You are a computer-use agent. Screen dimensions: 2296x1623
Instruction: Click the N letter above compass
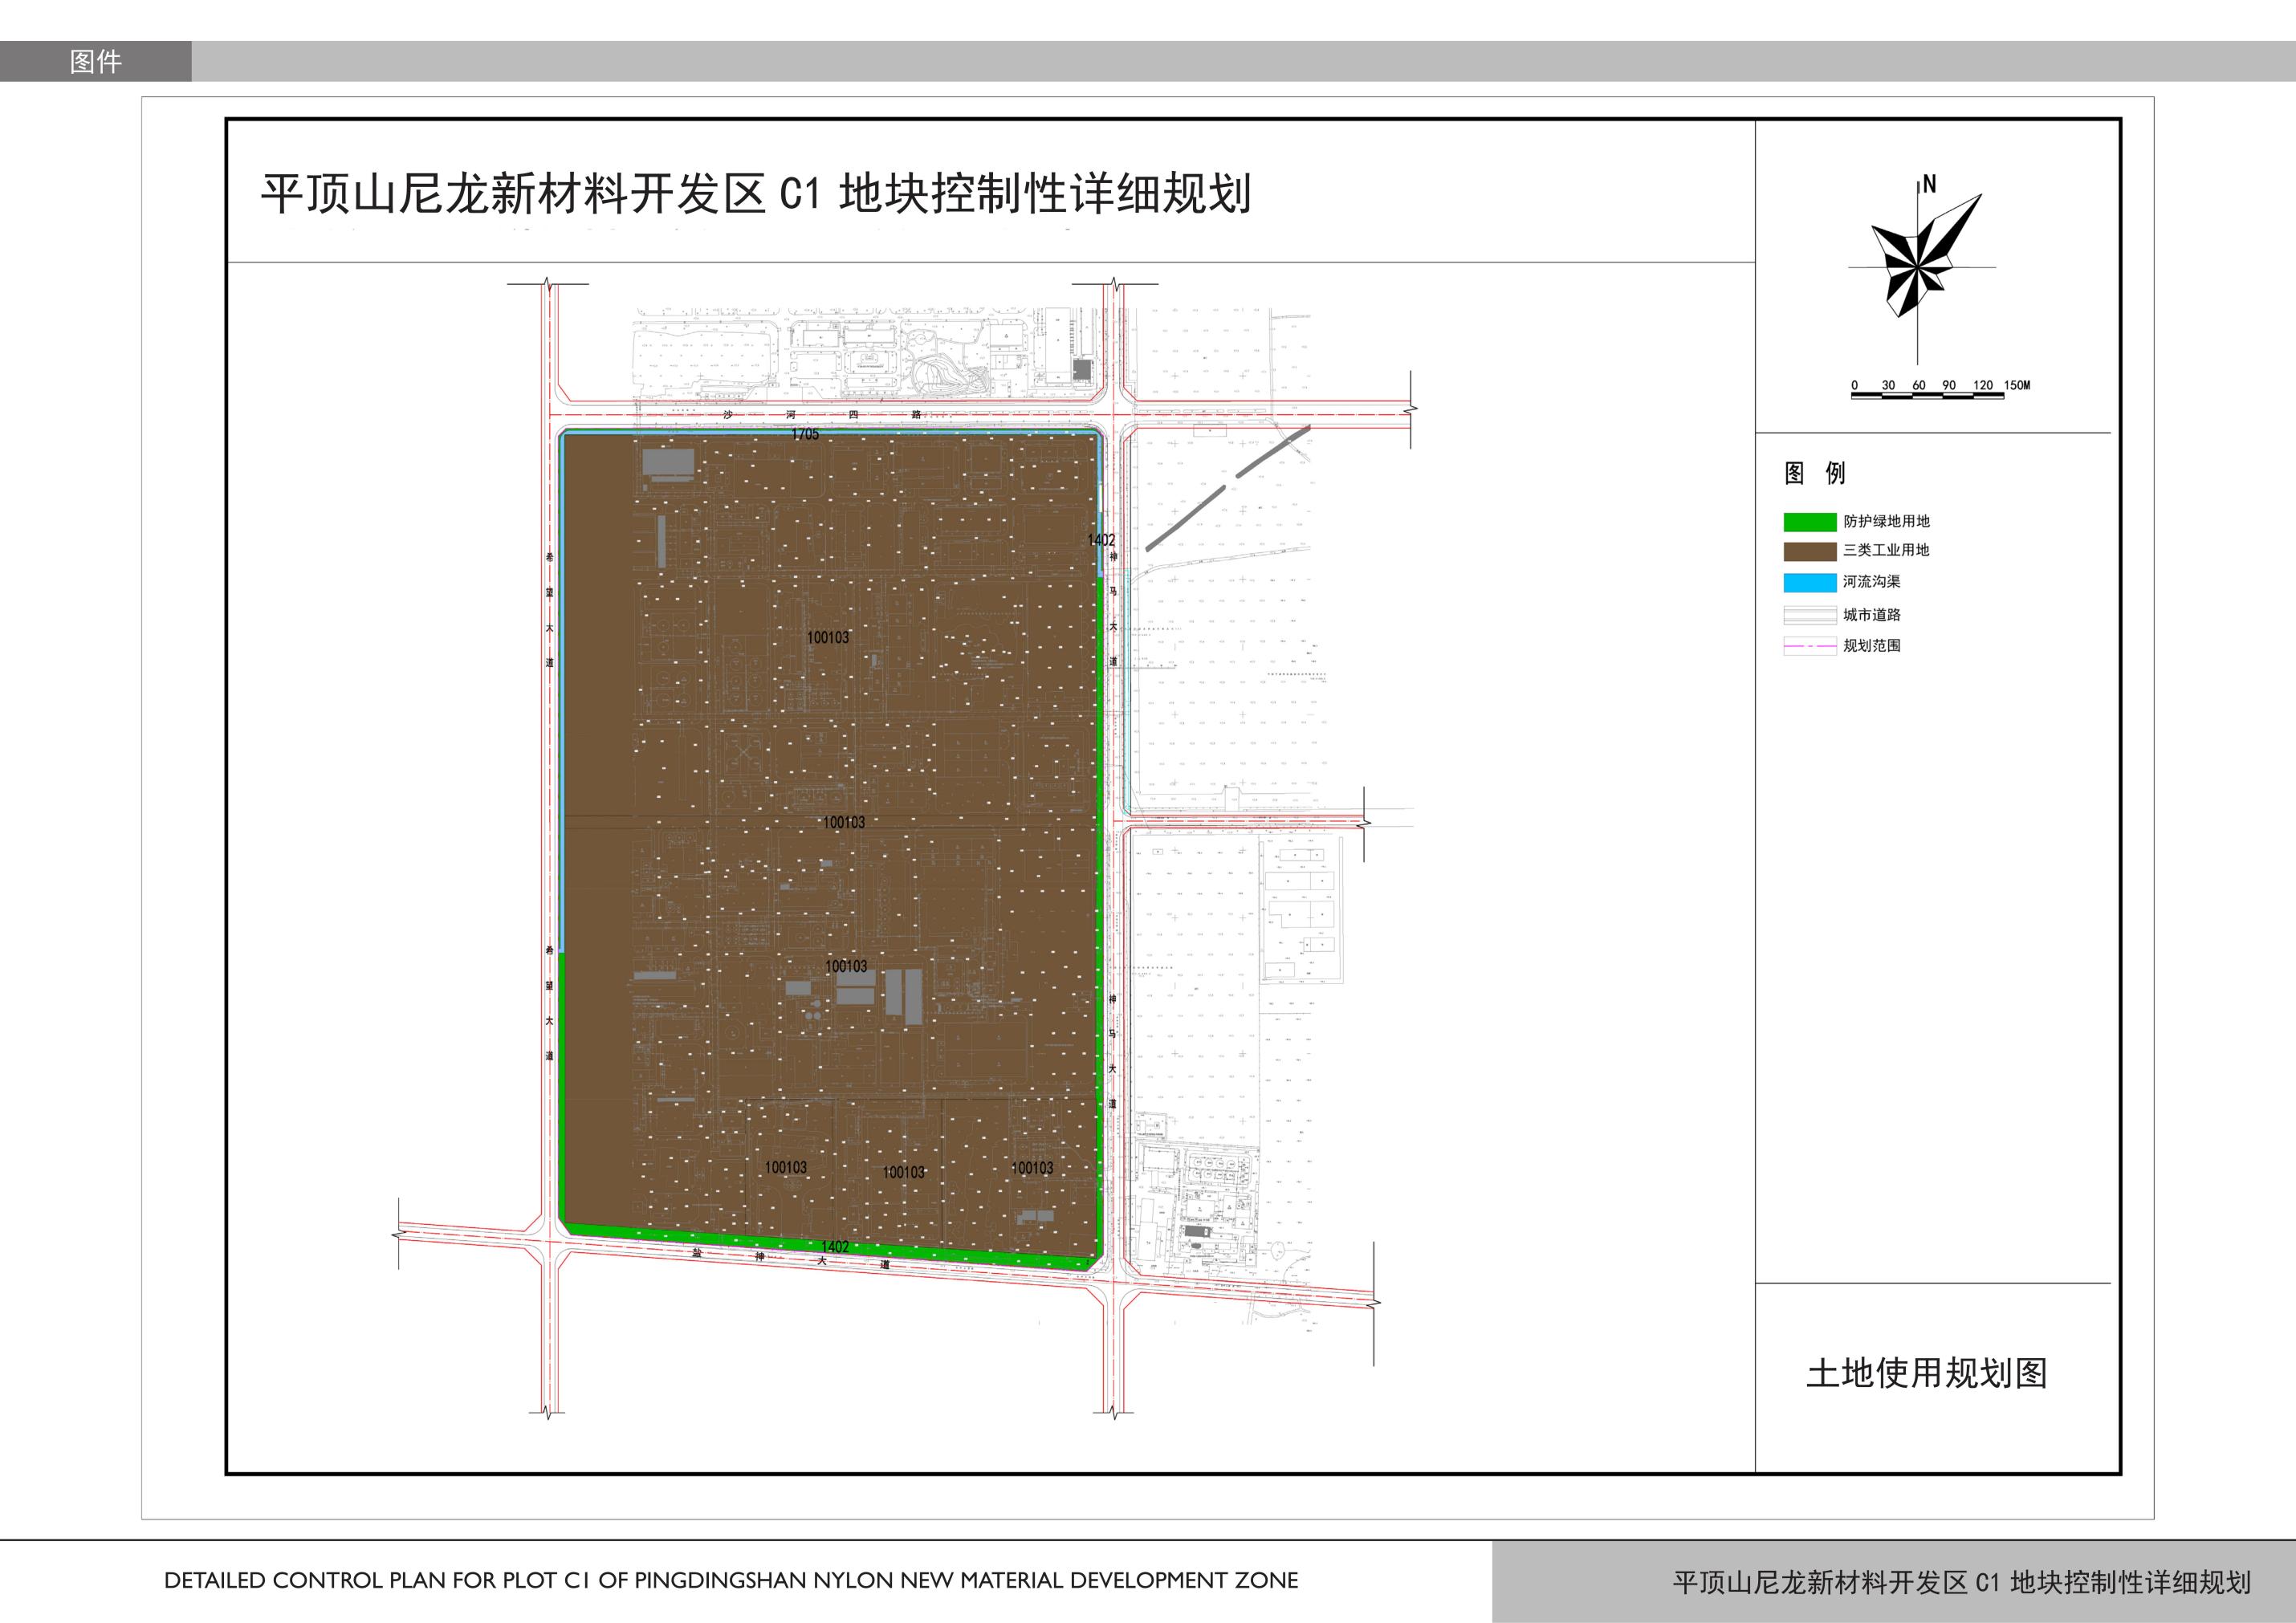[1930, 184]
